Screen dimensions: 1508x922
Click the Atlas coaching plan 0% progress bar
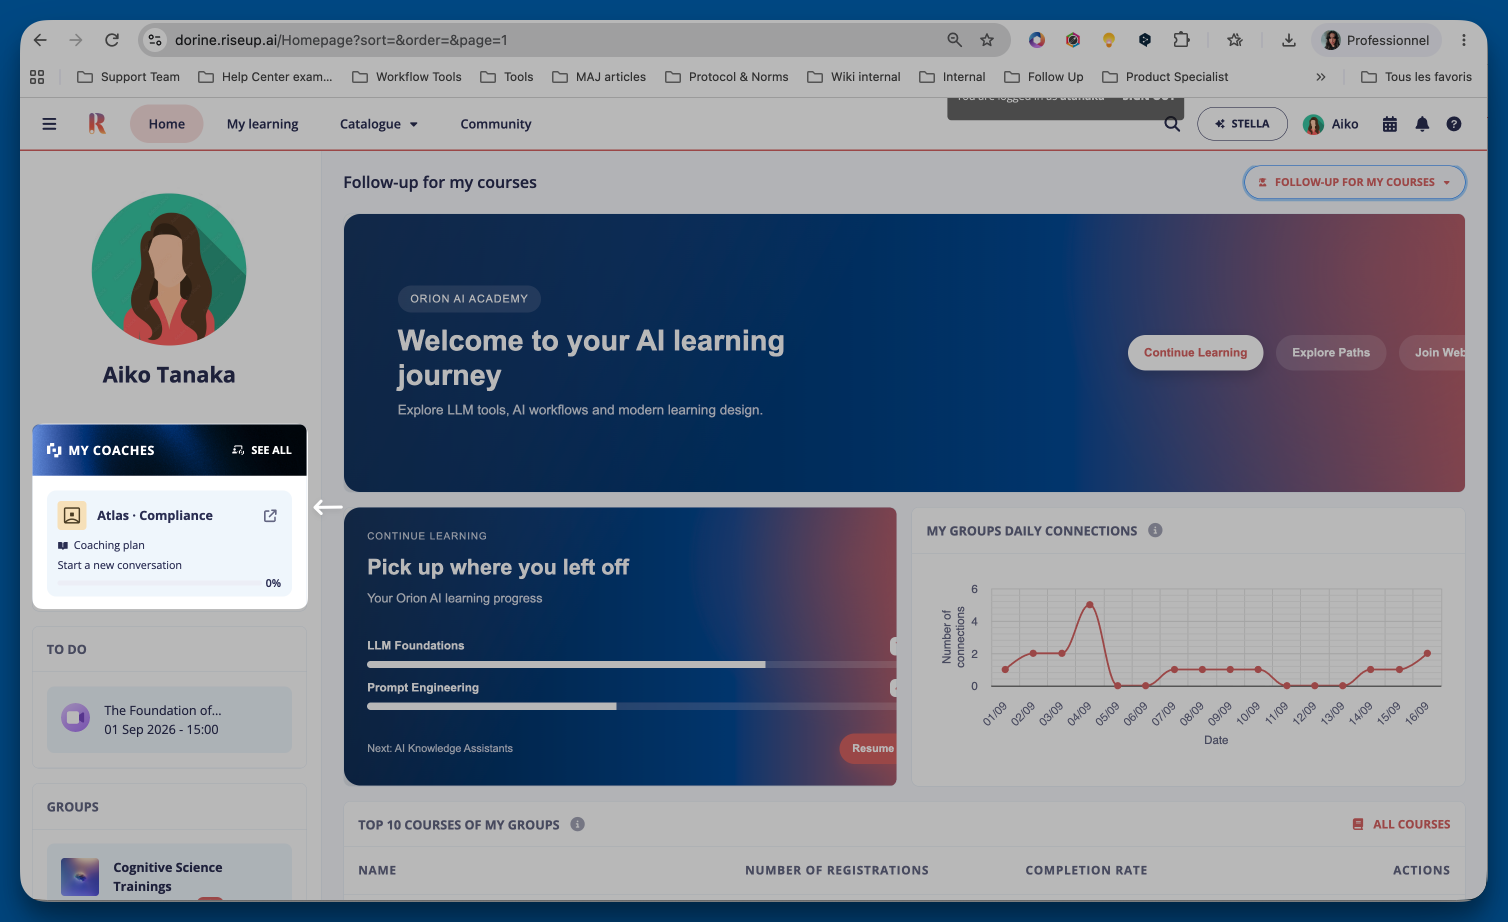pos(159,583)
